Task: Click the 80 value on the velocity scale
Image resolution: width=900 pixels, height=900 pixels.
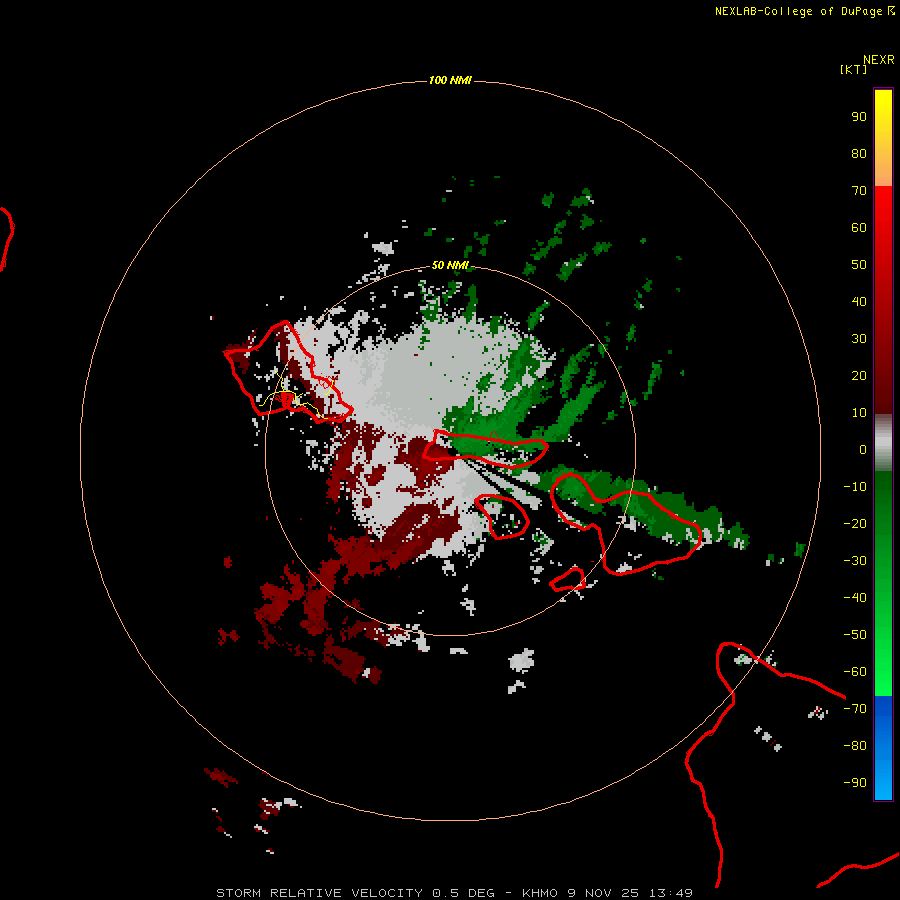Action: [859, 154]
